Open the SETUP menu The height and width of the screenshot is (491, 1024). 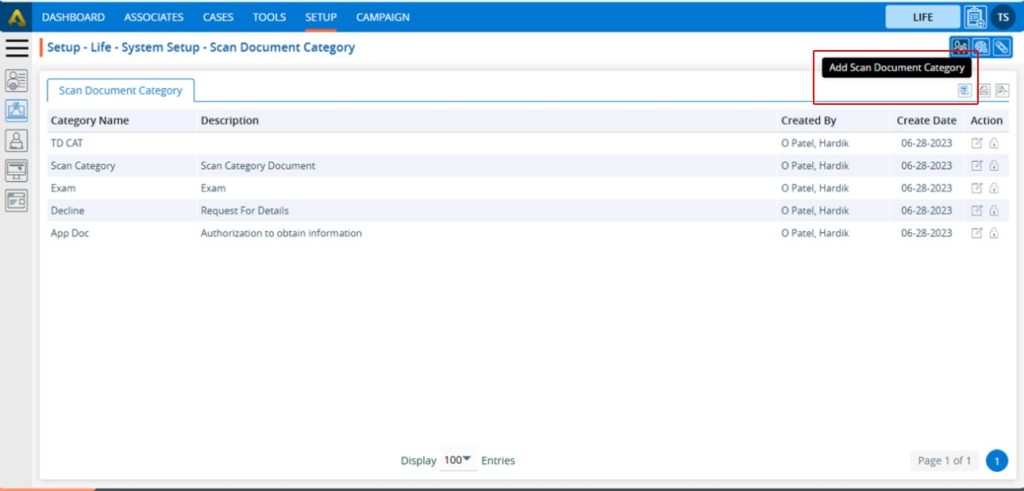click(x=321, y=17)
